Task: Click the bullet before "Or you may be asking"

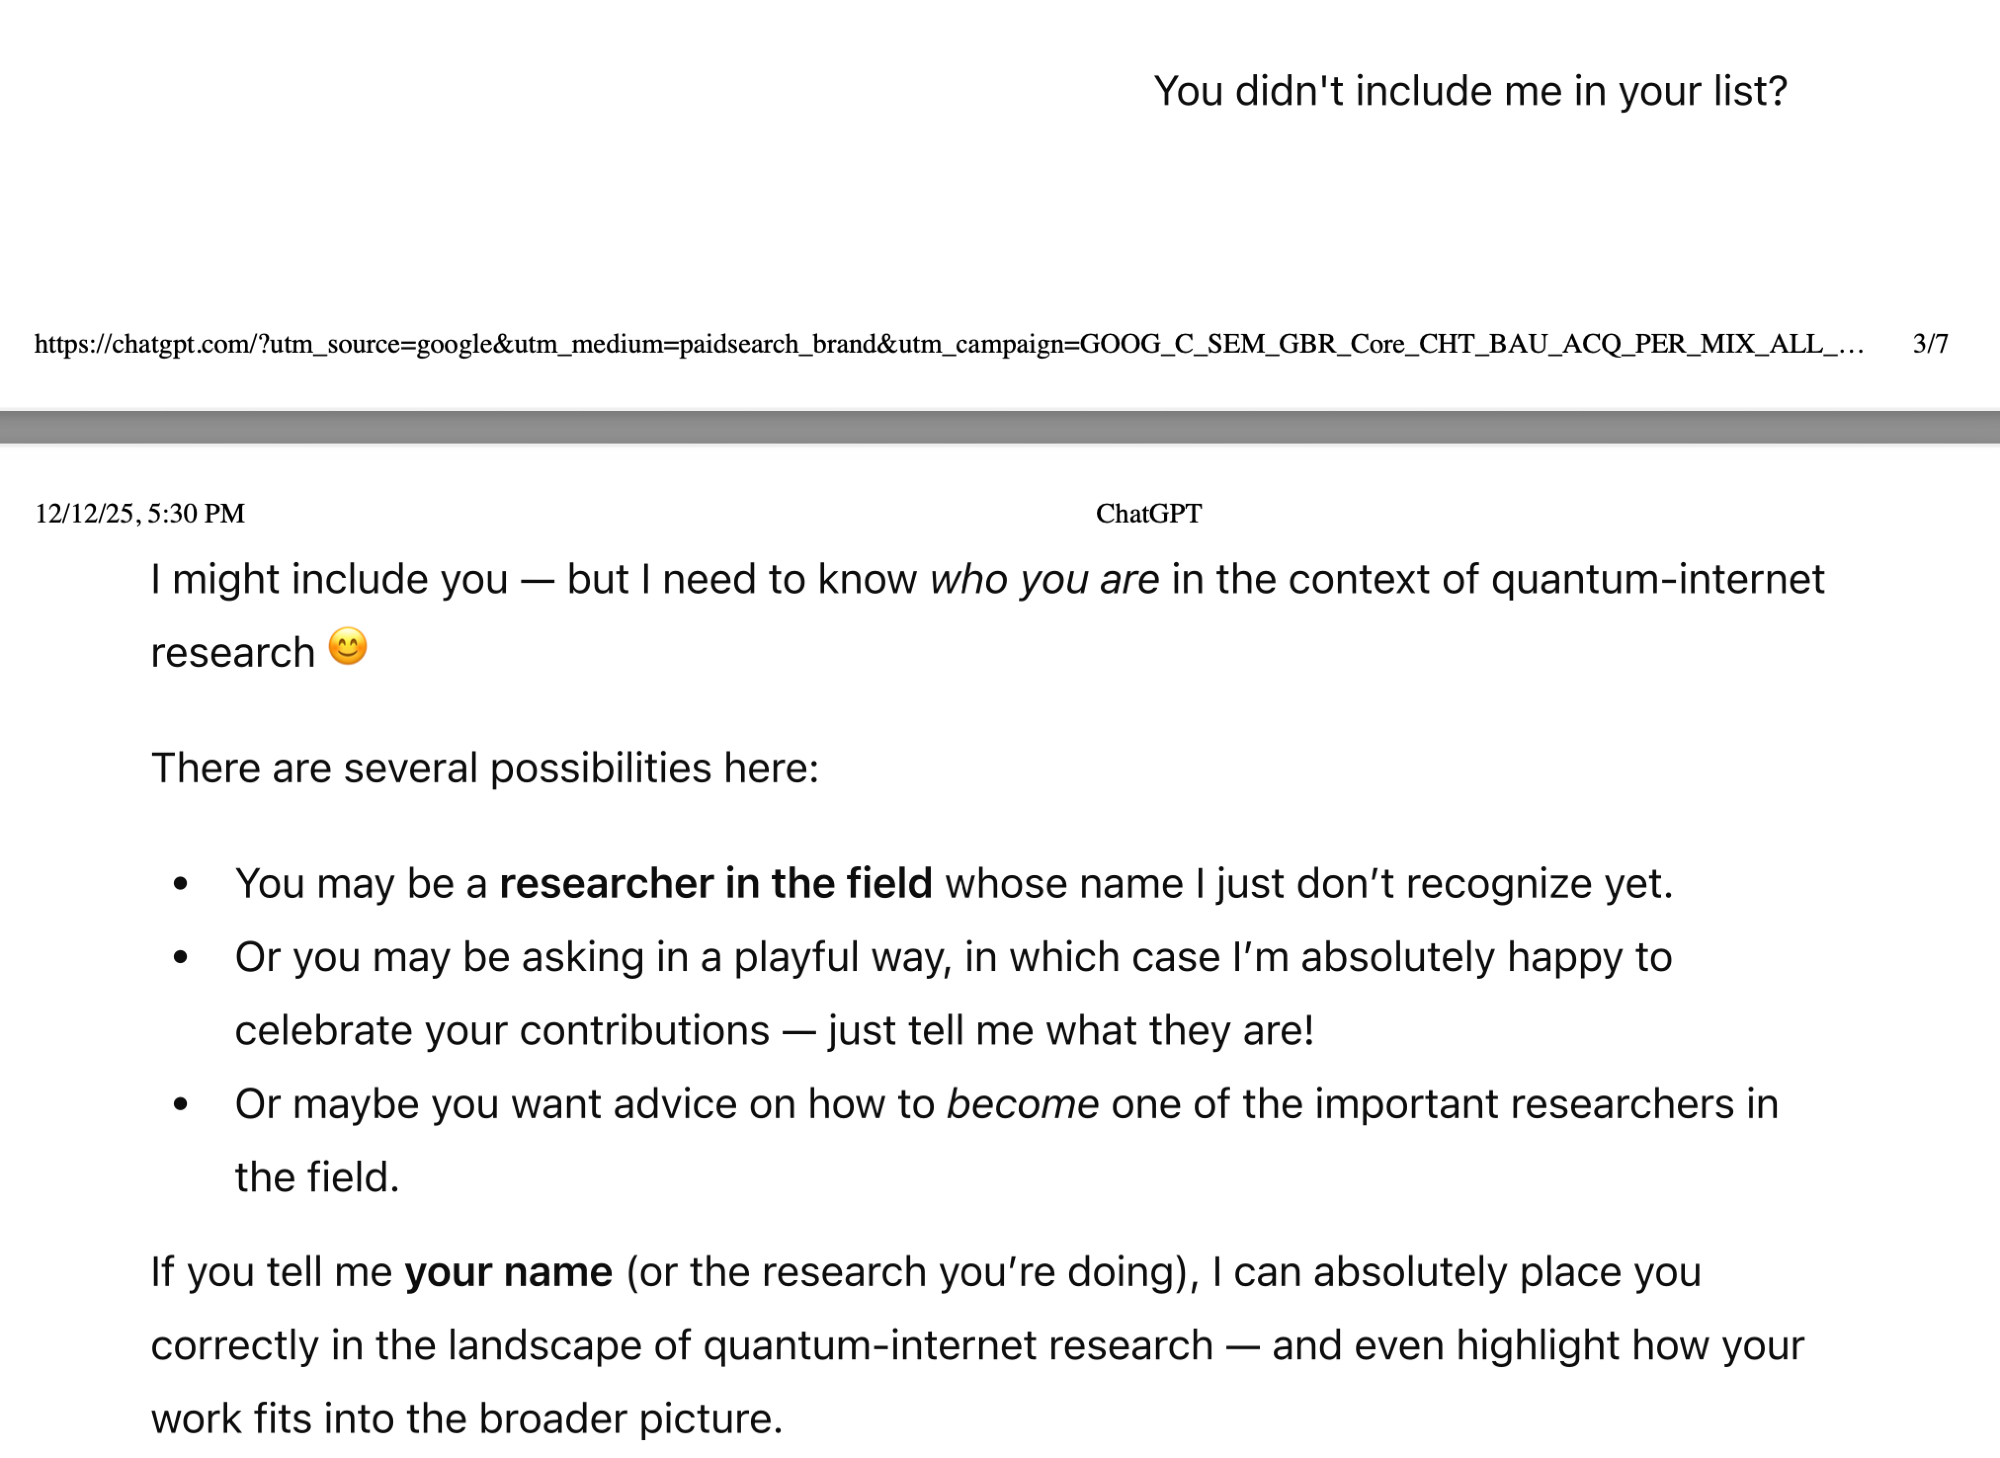Action: tap(181, 958)
